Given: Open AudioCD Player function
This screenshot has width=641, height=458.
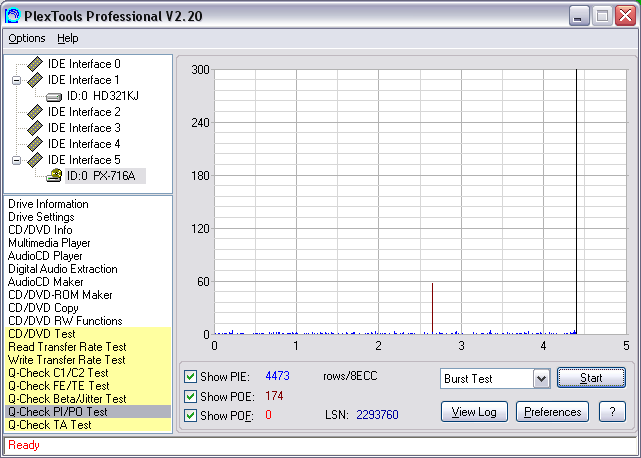Looking at the screenshot, I should (x=45, y=256).
